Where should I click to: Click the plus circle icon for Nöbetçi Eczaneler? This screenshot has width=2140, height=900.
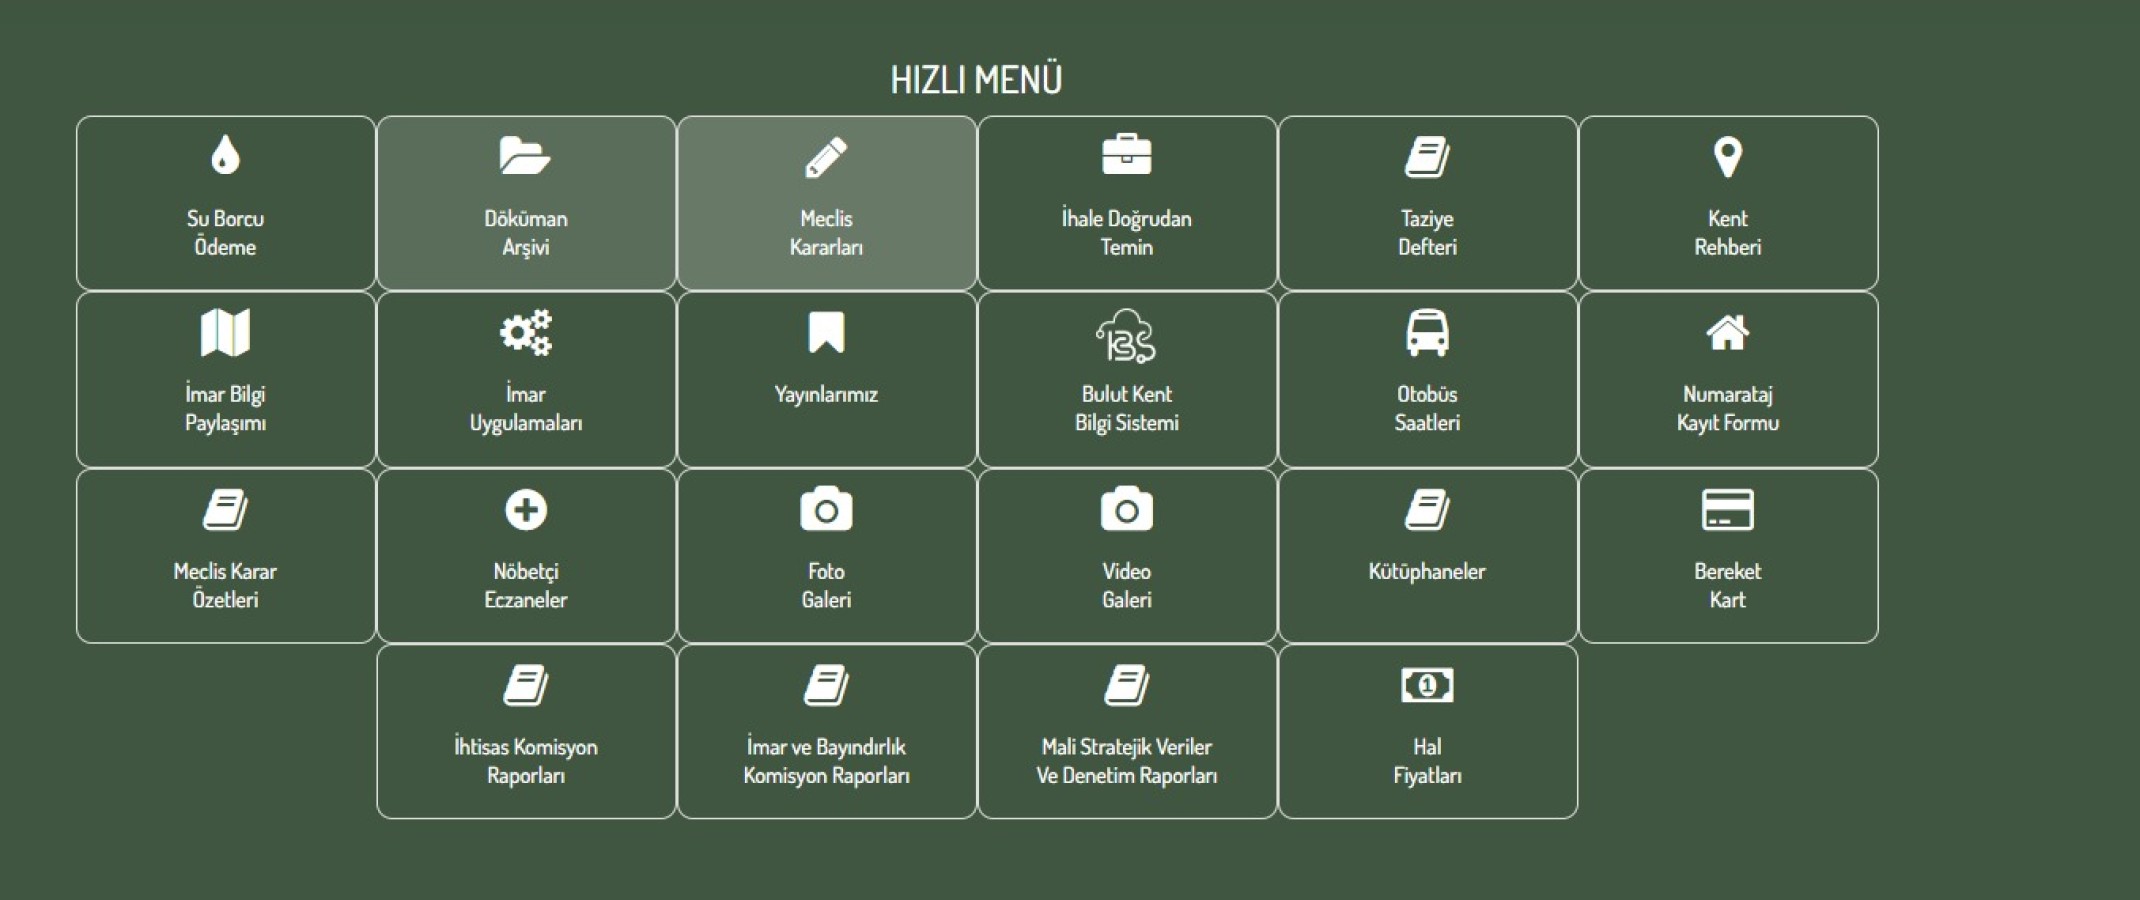(x=525, y=510)
